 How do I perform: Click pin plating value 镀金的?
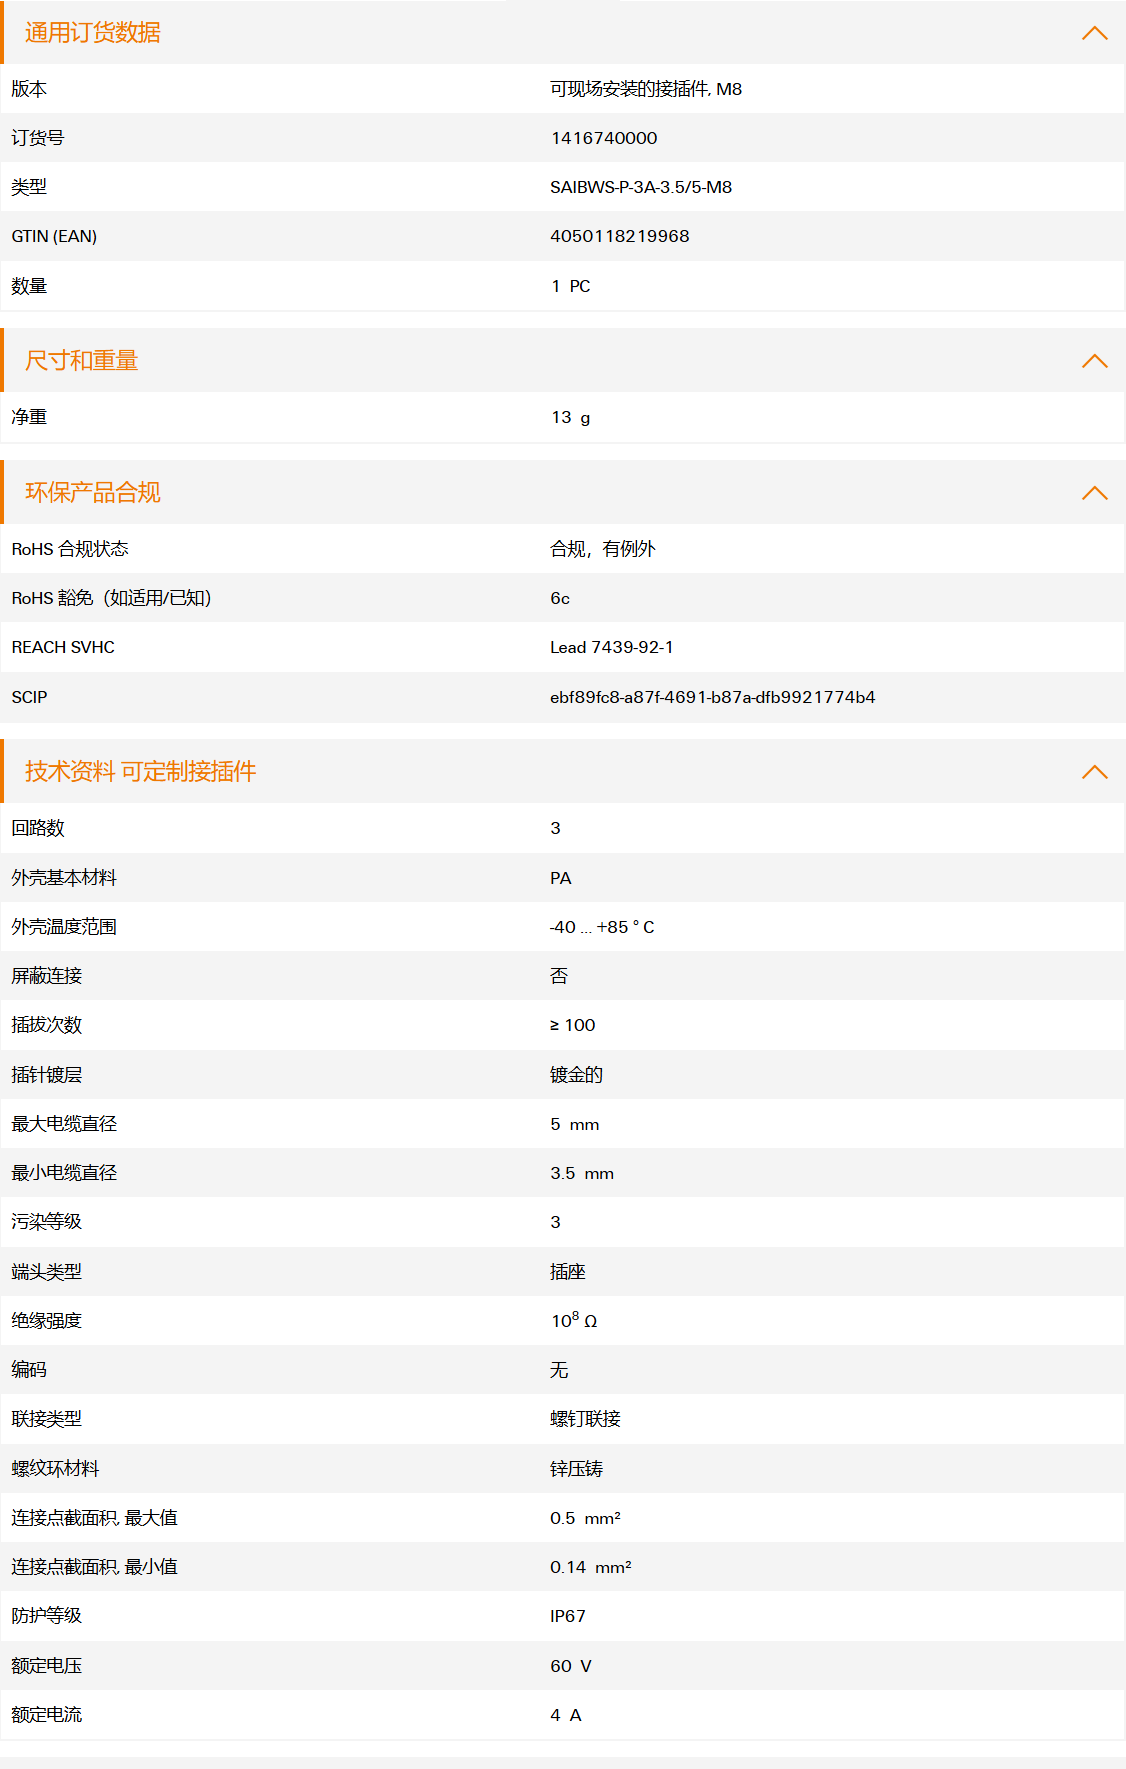[577, 1075]
